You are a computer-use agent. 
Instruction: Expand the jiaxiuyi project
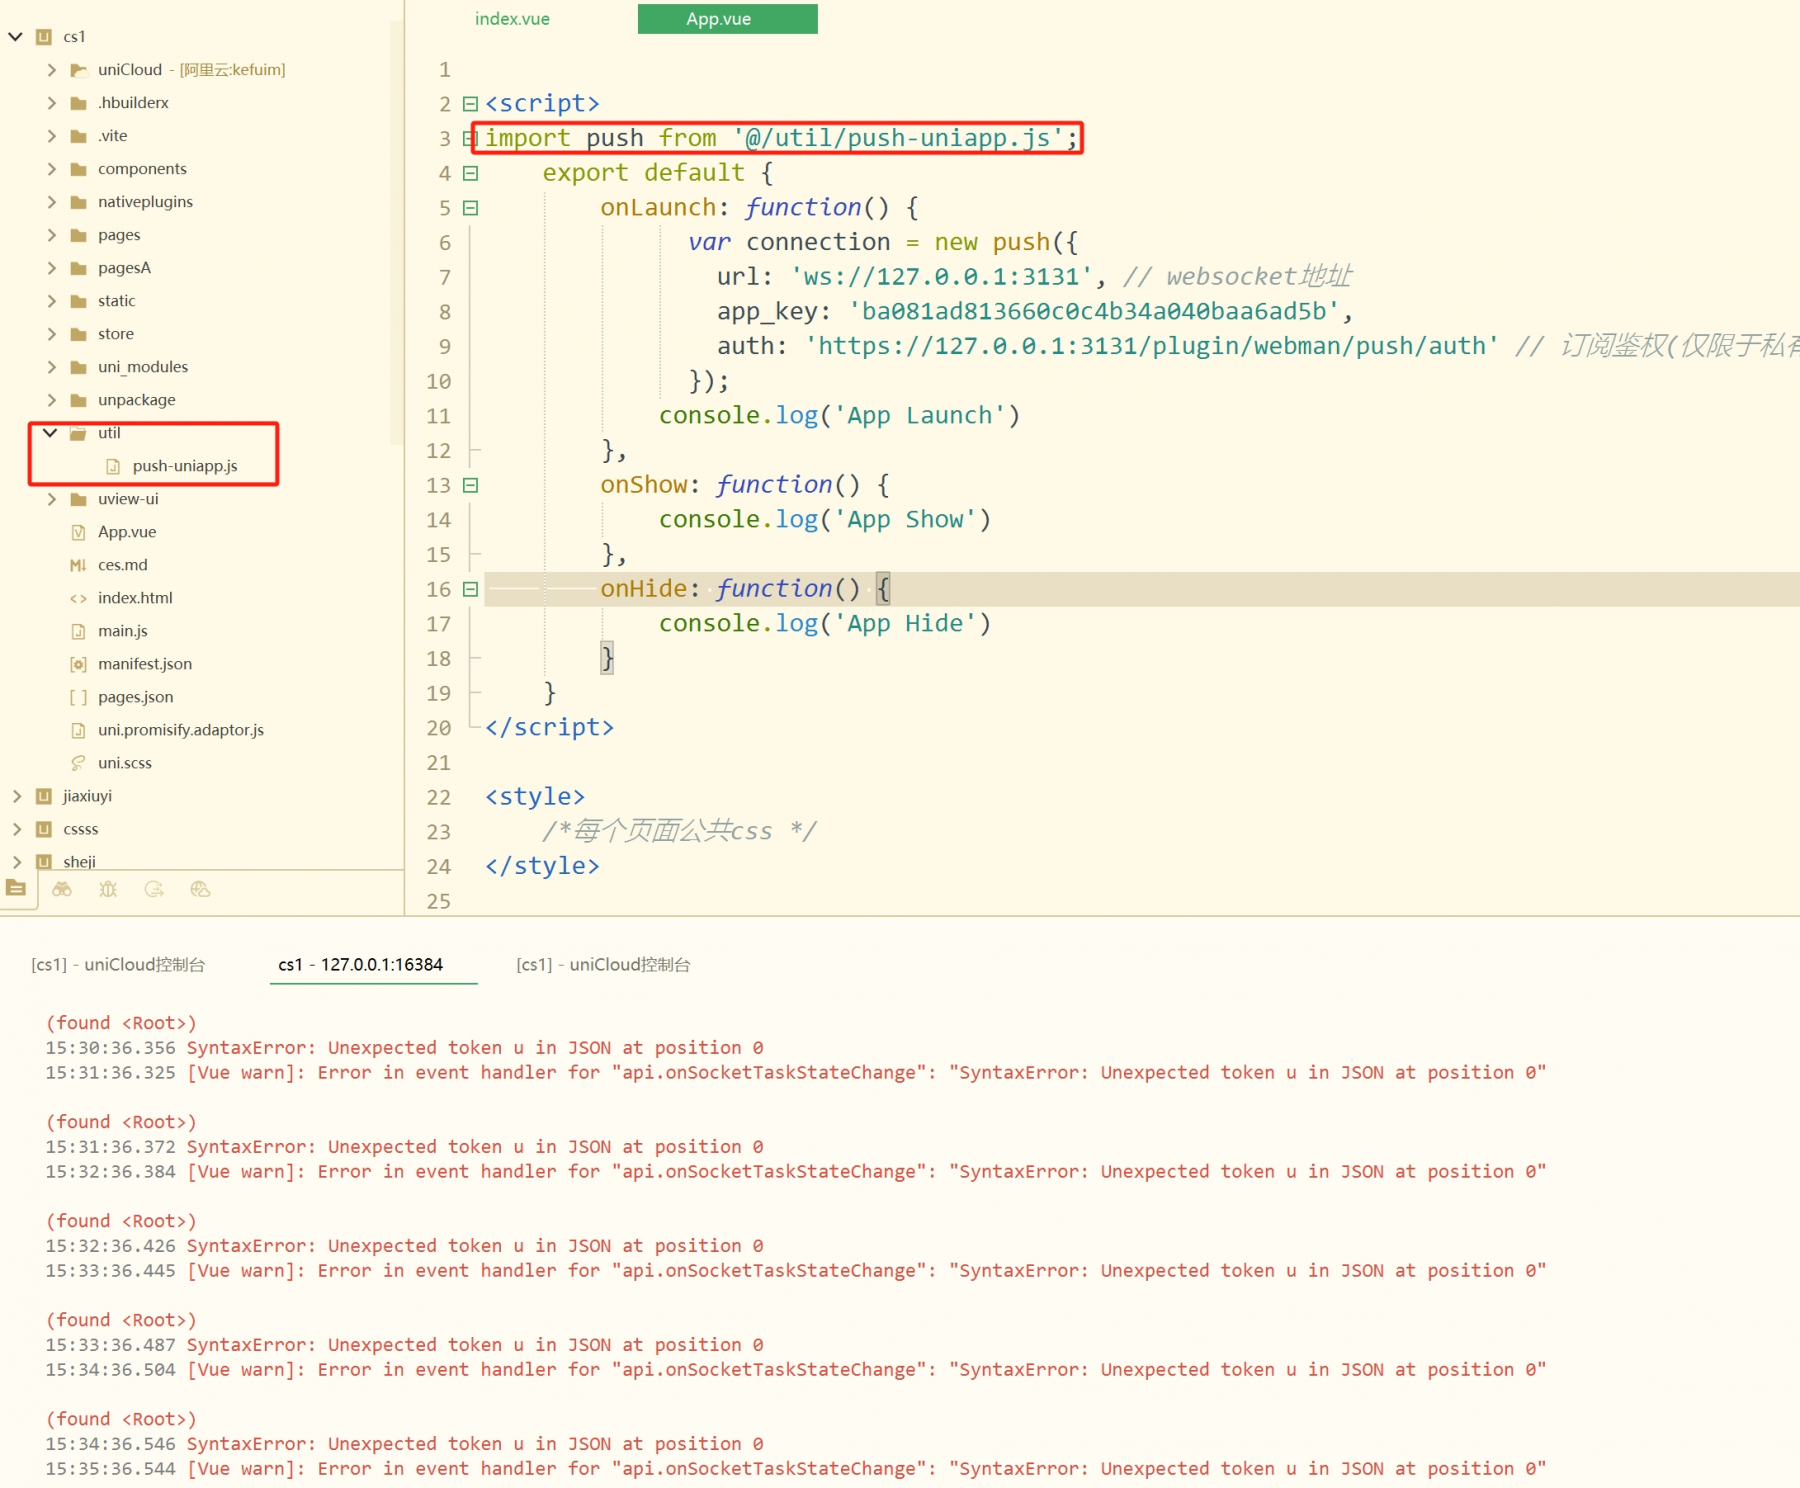[16, 796]
